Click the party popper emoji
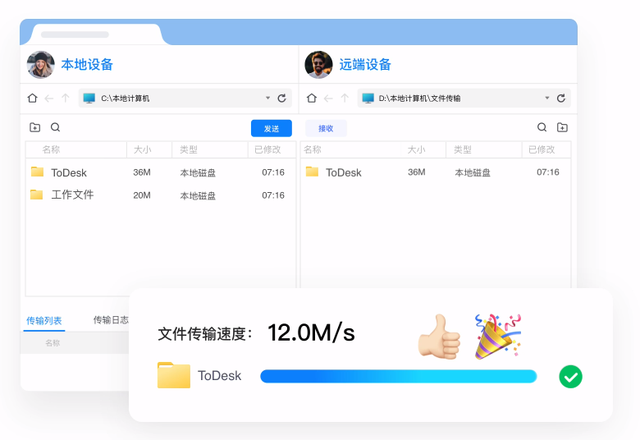 click(x=498, y=336)
